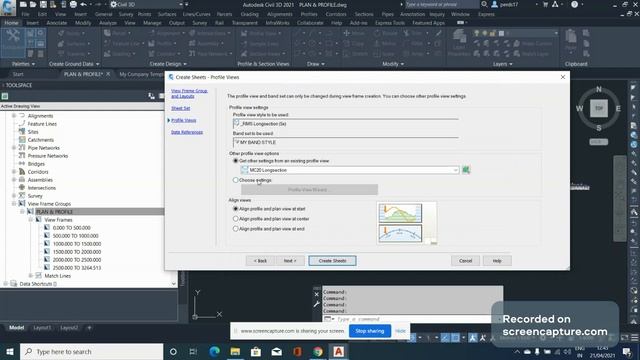
Task: Select the 2500.000 TO 3264.513 view frame
Action: 77,268
